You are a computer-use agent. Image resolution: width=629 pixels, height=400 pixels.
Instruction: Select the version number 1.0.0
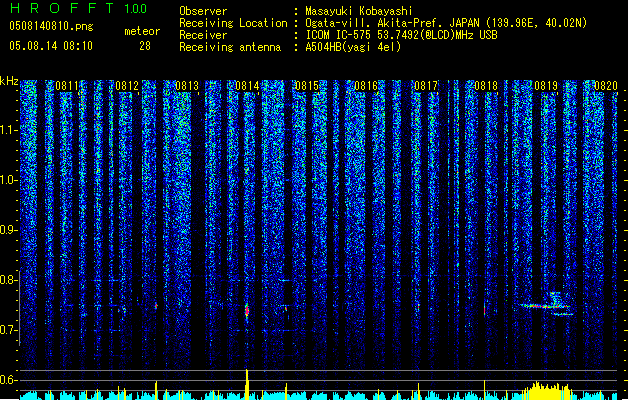136,9
